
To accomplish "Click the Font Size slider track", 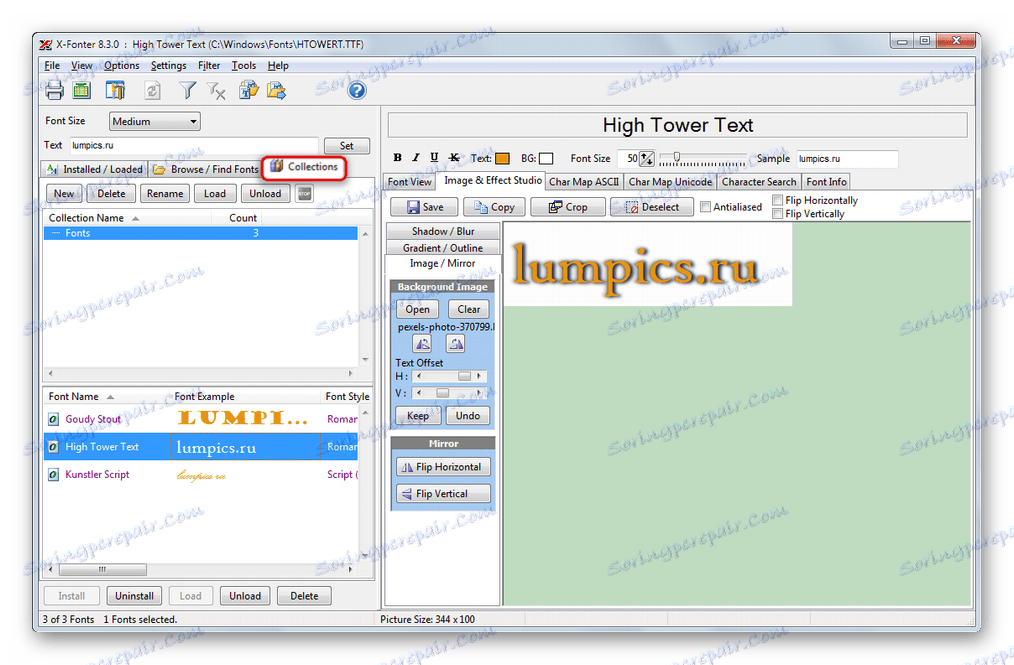I will click(x=702, y=158).
